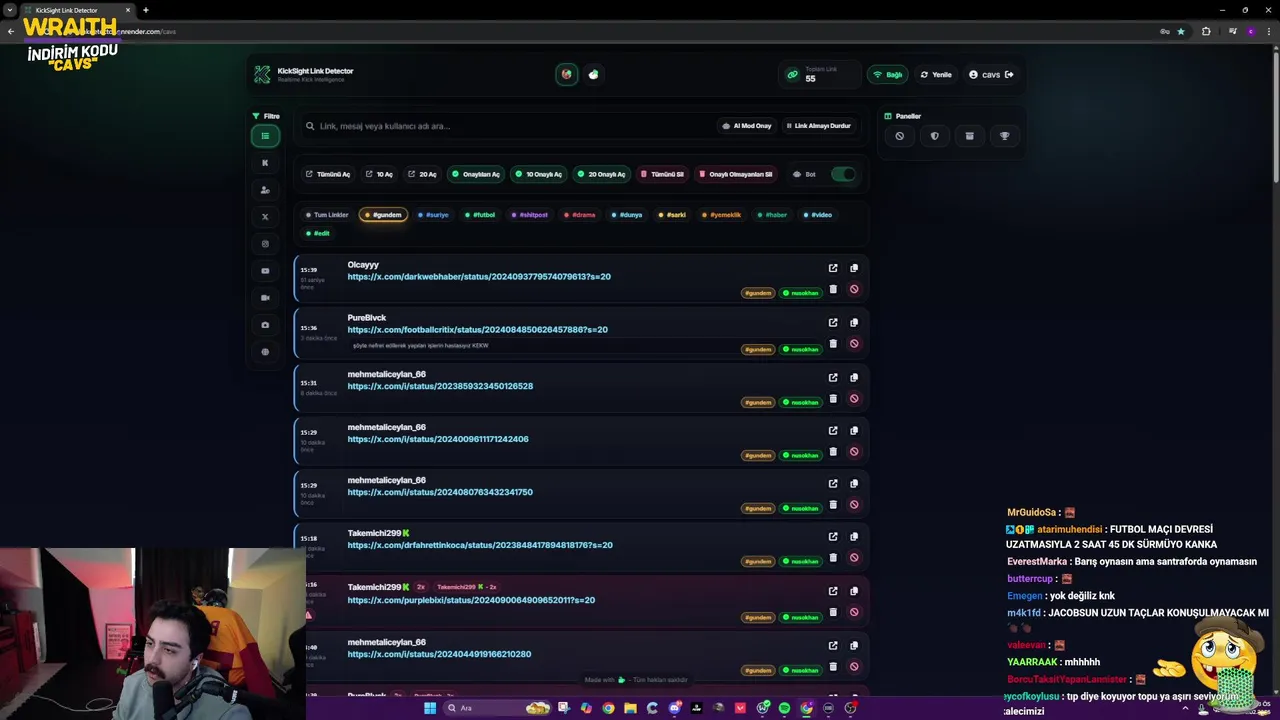Filter by Instagram links in sidebar
Screen dimensions: 1280x720
click(x=265, y=244)
